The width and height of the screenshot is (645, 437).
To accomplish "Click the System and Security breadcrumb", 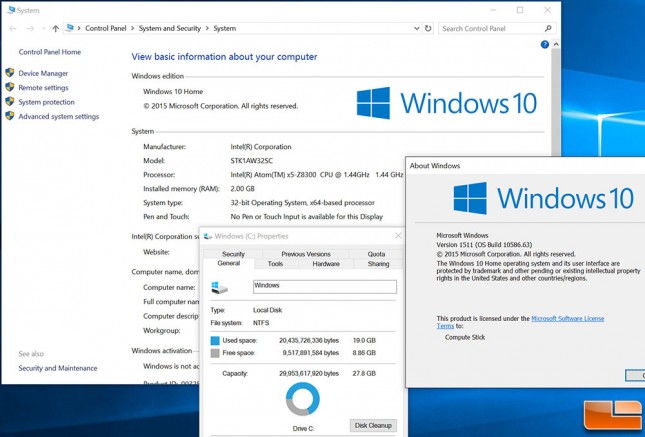I will coord(170,28).
